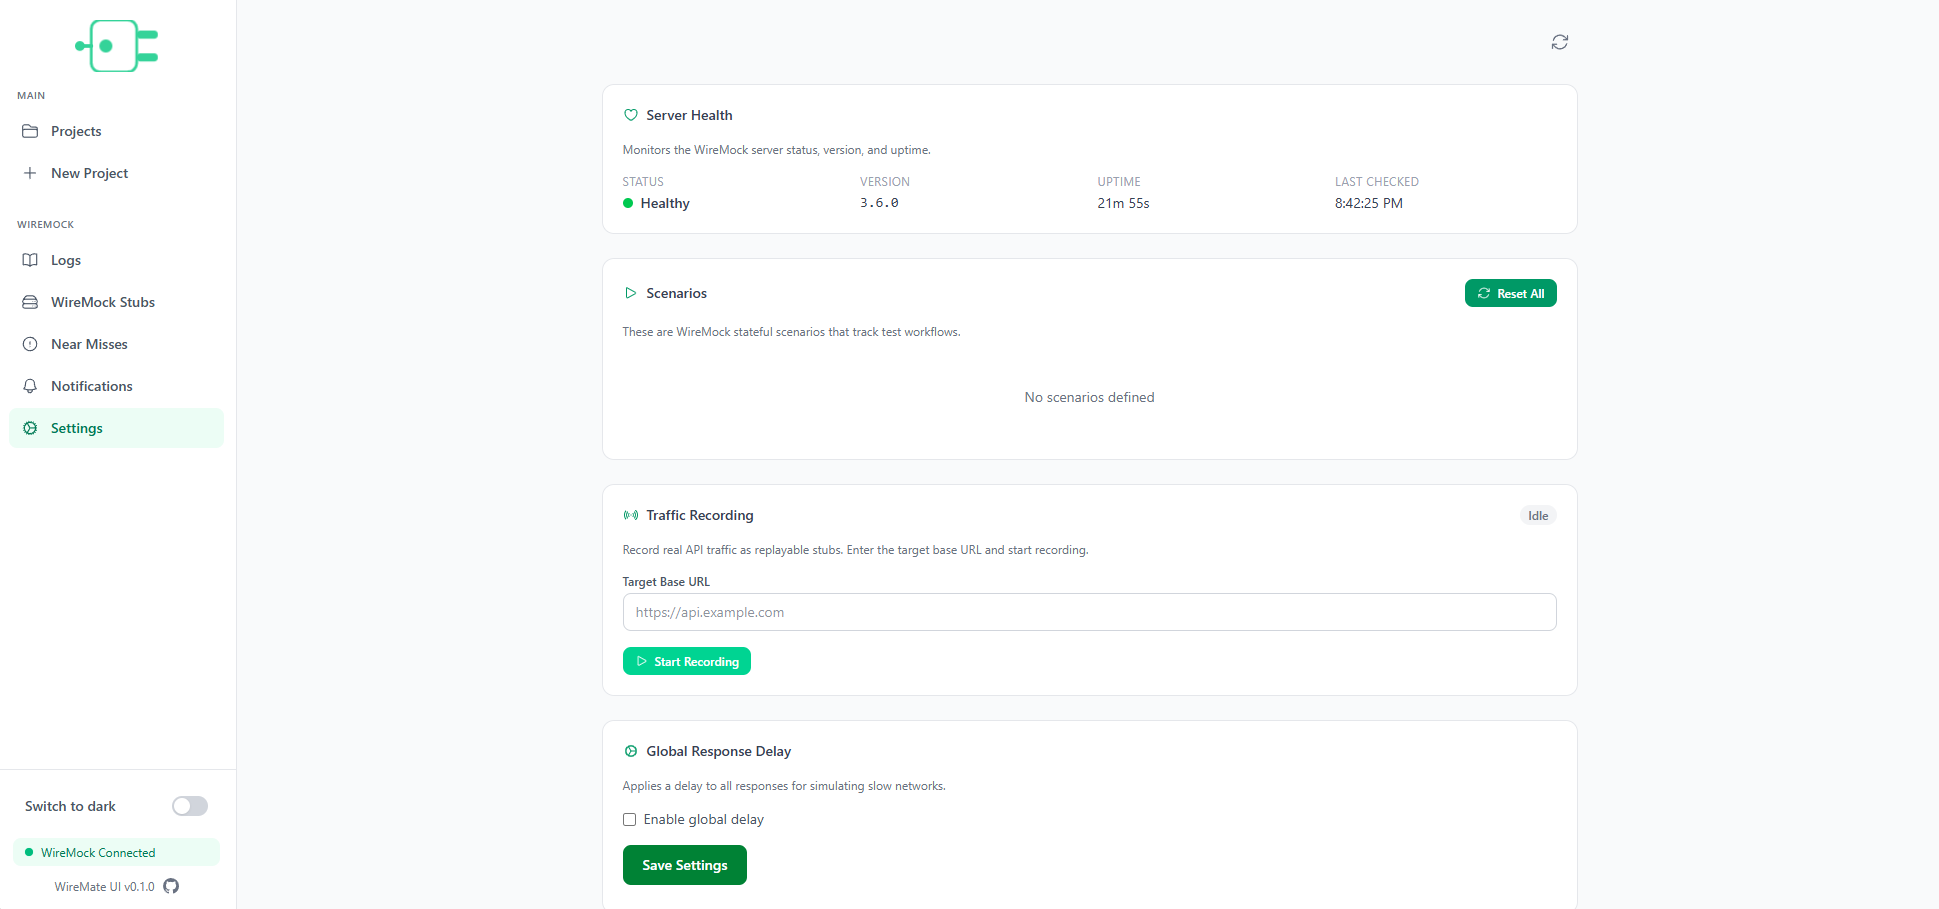
Task: Click the Save Settings button
Action: tap(685, 865)
